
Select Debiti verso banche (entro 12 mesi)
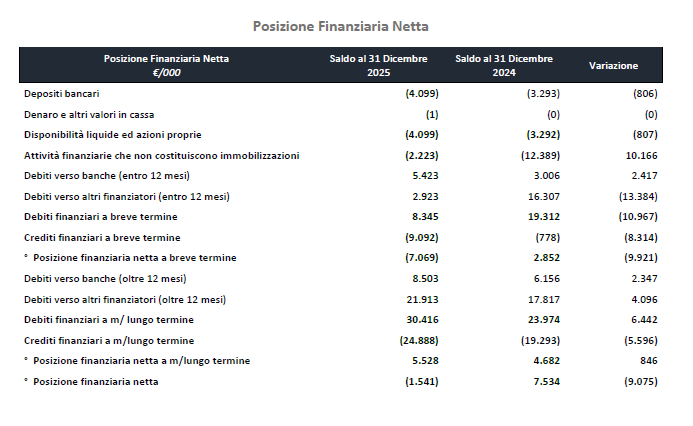(107, 175)
